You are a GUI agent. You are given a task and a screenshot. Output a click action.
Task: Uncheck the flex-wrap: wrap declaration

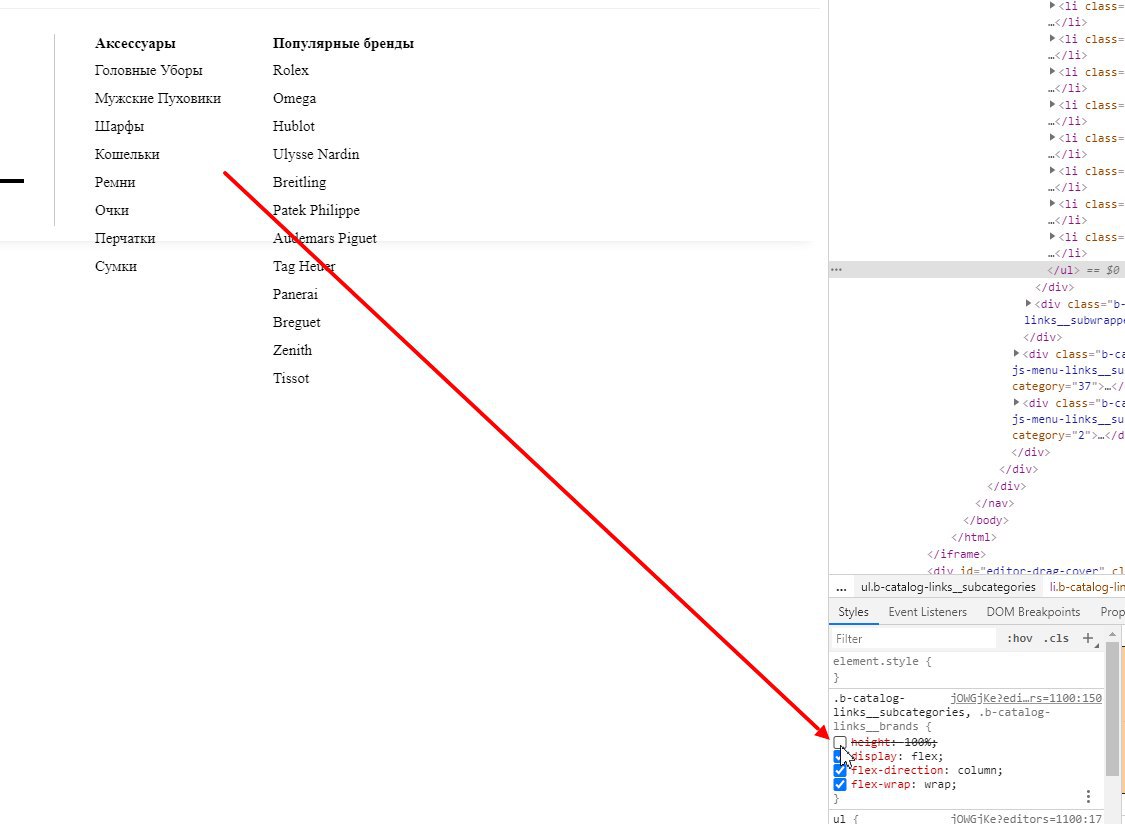point(840,785)
